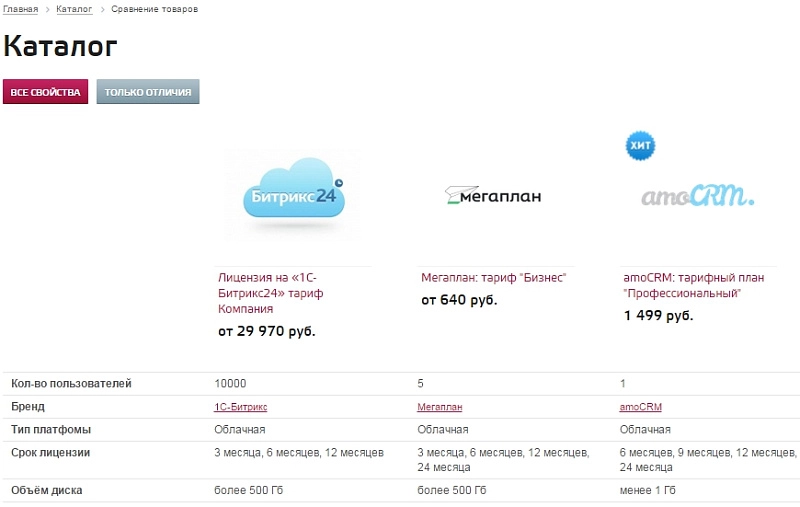Click the Битрикс24 cloud logo image

point(293,192)
